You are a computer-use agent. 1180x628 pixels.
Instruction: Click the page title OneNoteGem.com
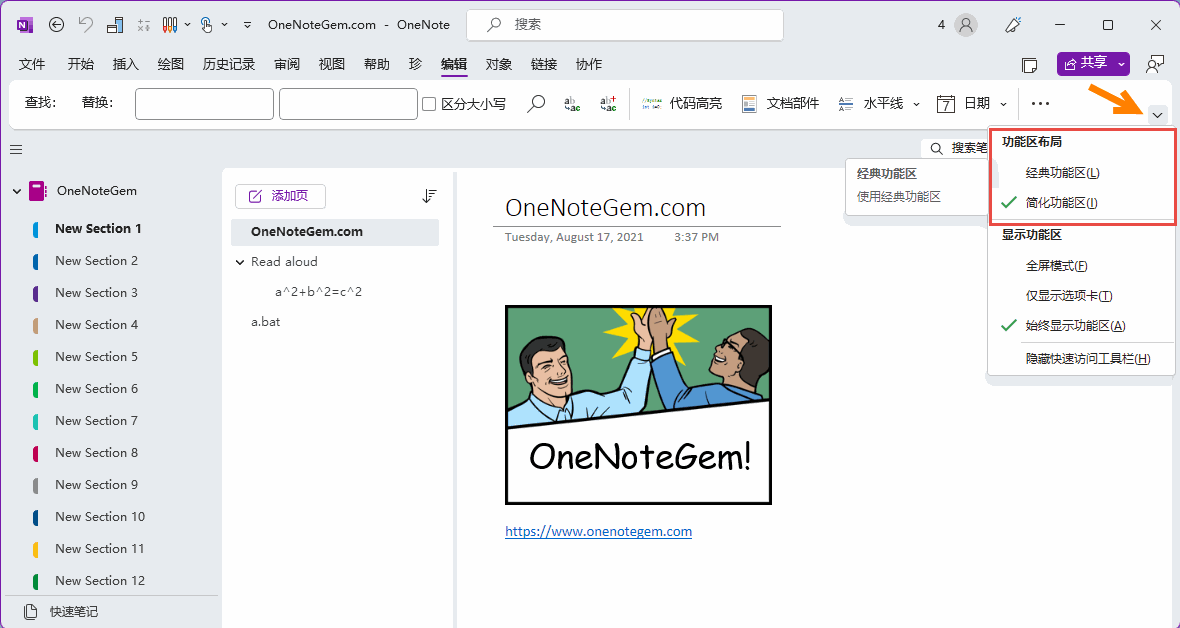606,208
